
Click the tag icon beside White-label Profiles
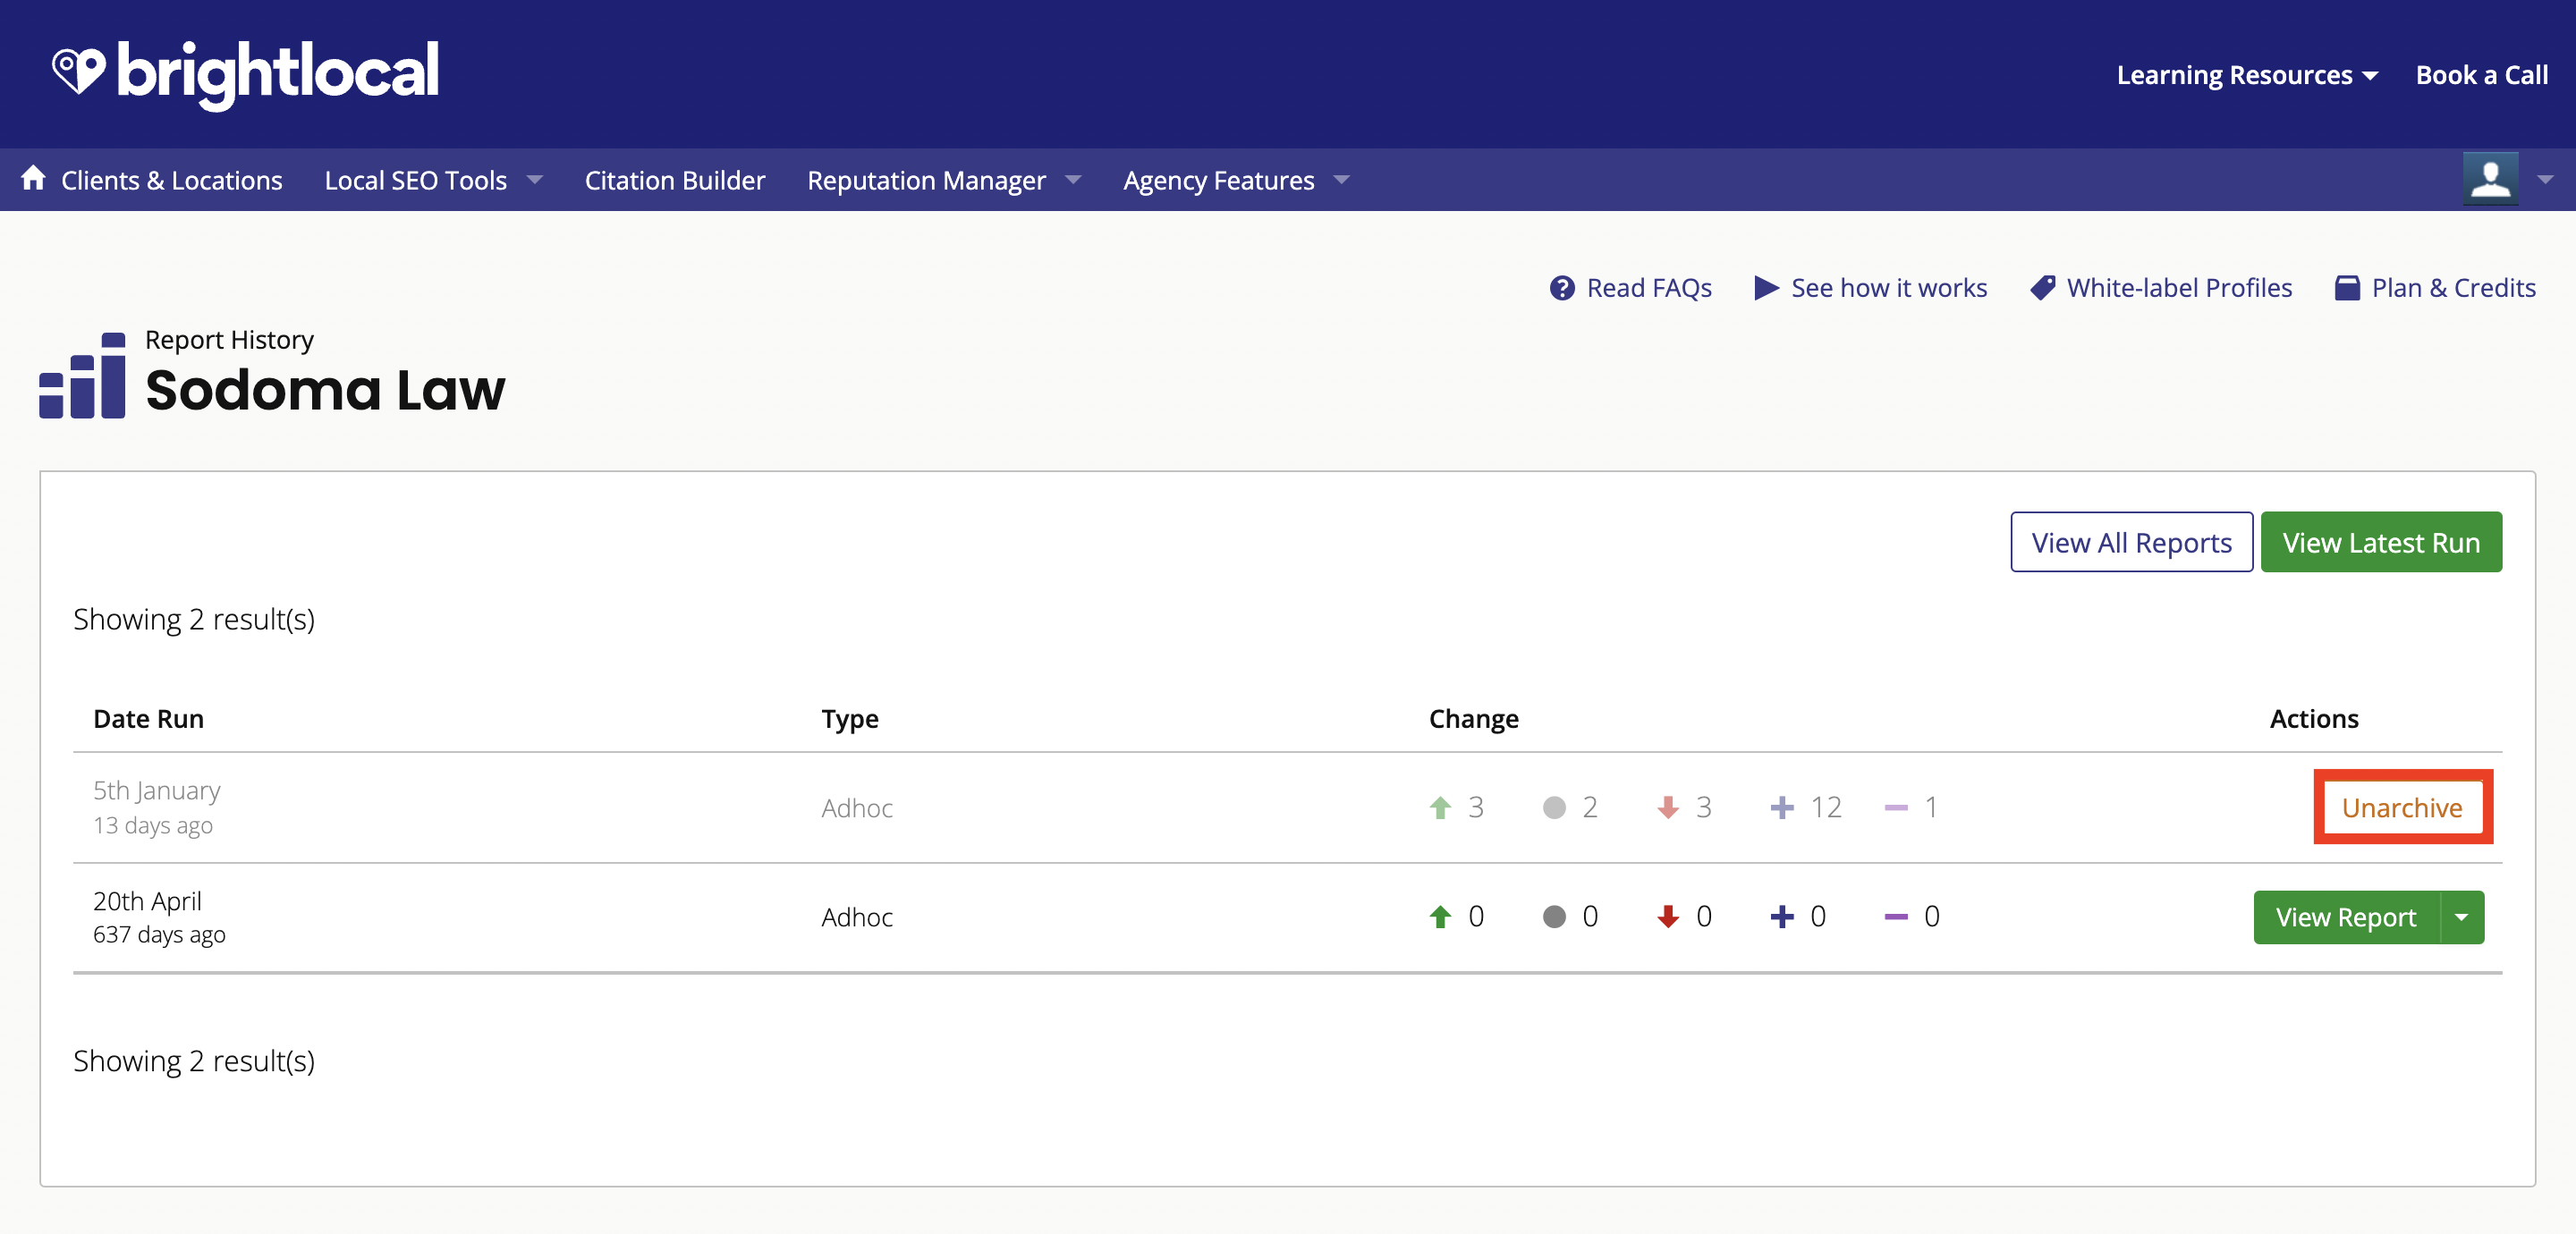tap(2042, 288)
